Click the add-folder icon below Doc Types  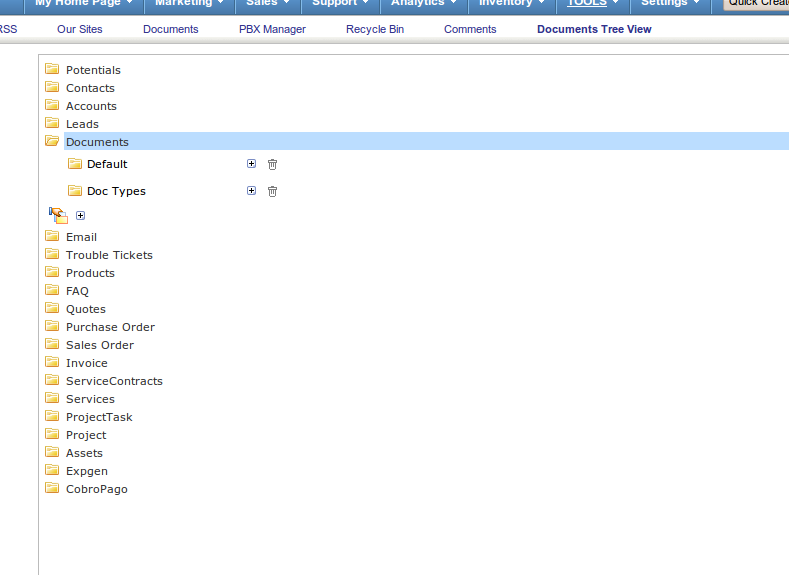(x=58, y=214)
